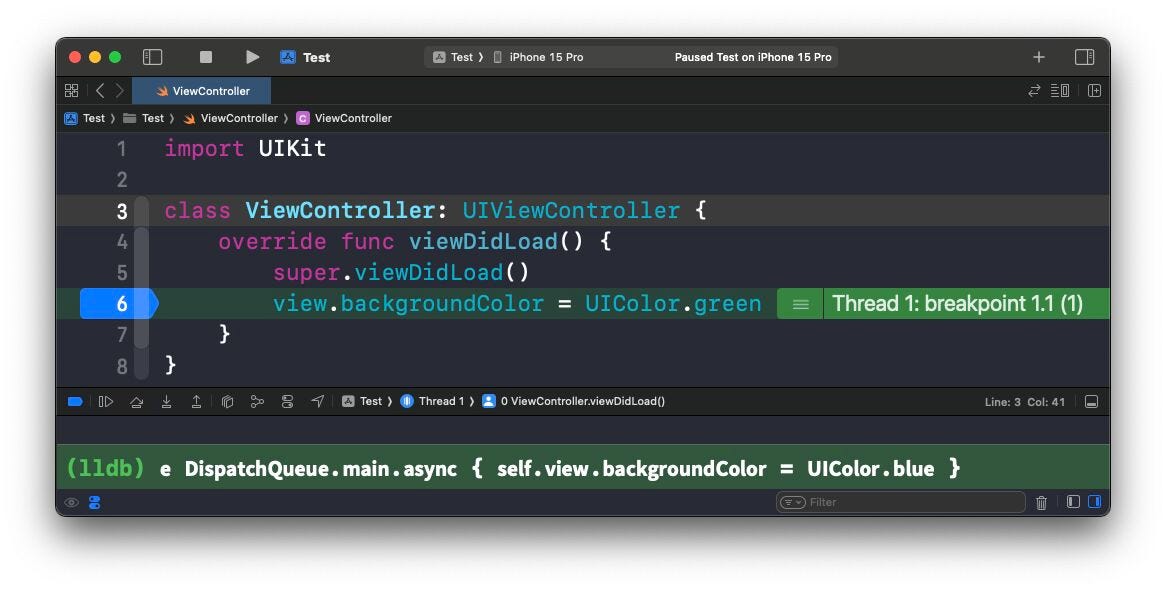Click the Simulate Location icon
The width and height of the screenshot is (1166, 590).
pos(318,401)
